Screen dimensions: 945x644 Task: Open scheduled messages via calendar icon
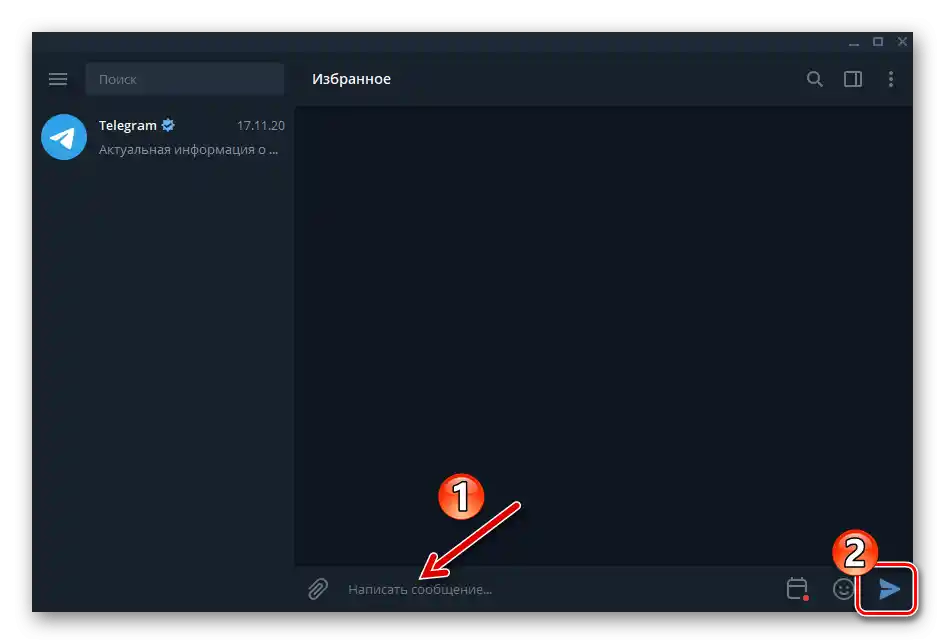(x=797, y=589)
